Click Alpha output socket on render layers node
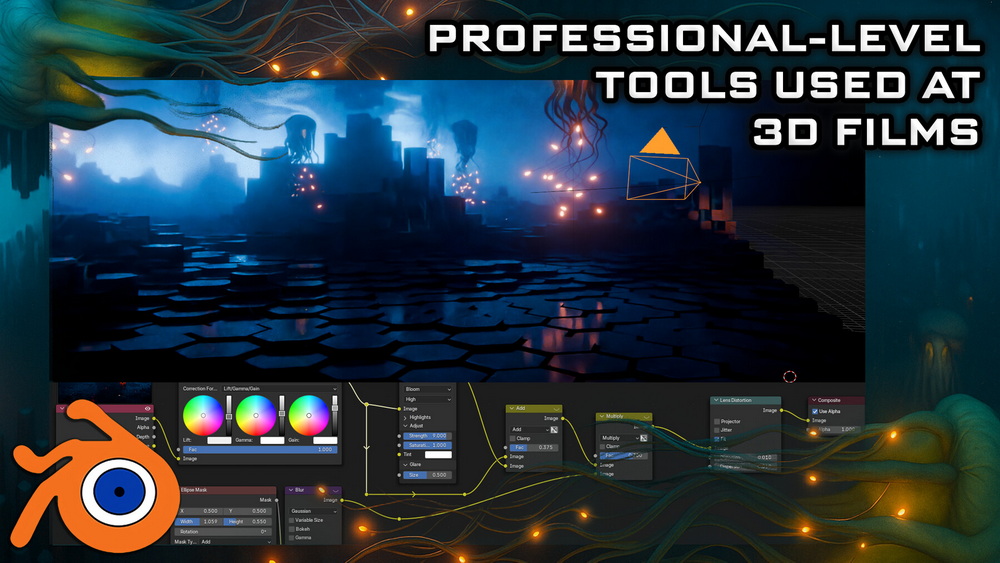Viewport: 1000px width, 563px height. 154,427
